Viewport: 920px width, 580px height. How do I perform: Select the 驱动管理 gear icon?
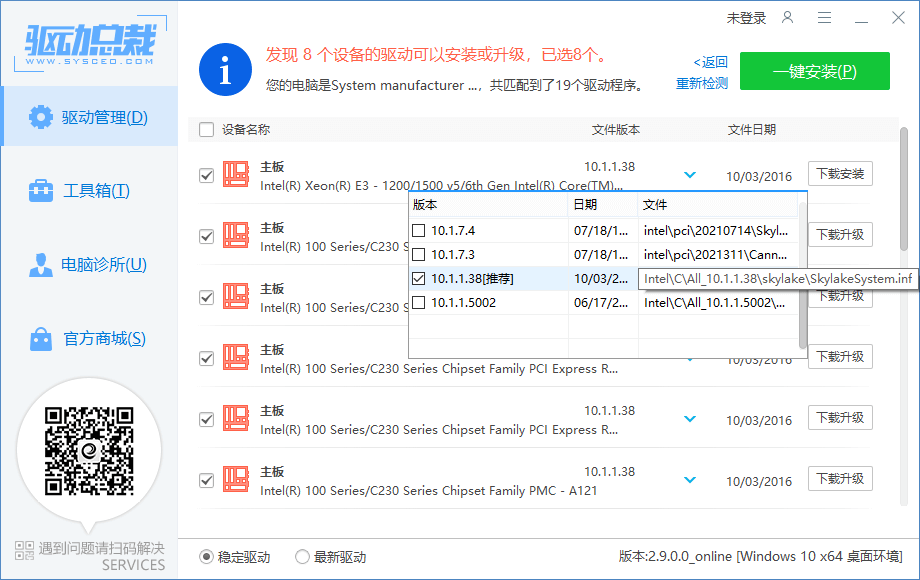(40, 116)
